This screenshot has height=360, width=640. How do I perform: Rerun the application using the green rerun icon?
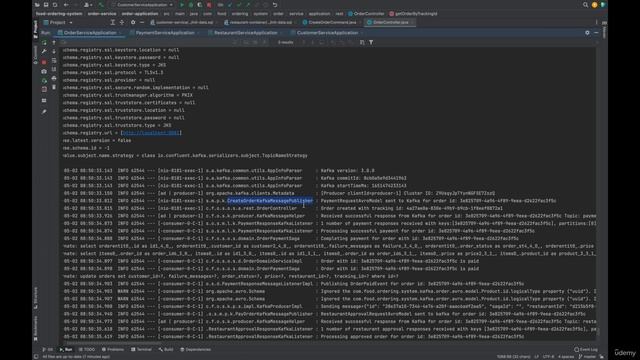44,42
